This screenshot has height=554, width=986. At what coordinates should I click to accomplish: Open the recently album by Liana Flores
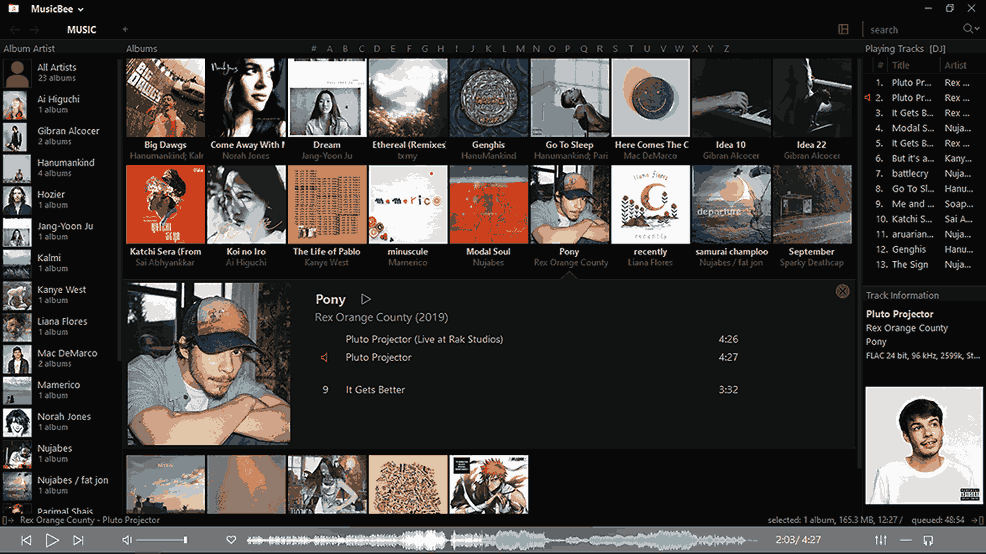(651, 204)
